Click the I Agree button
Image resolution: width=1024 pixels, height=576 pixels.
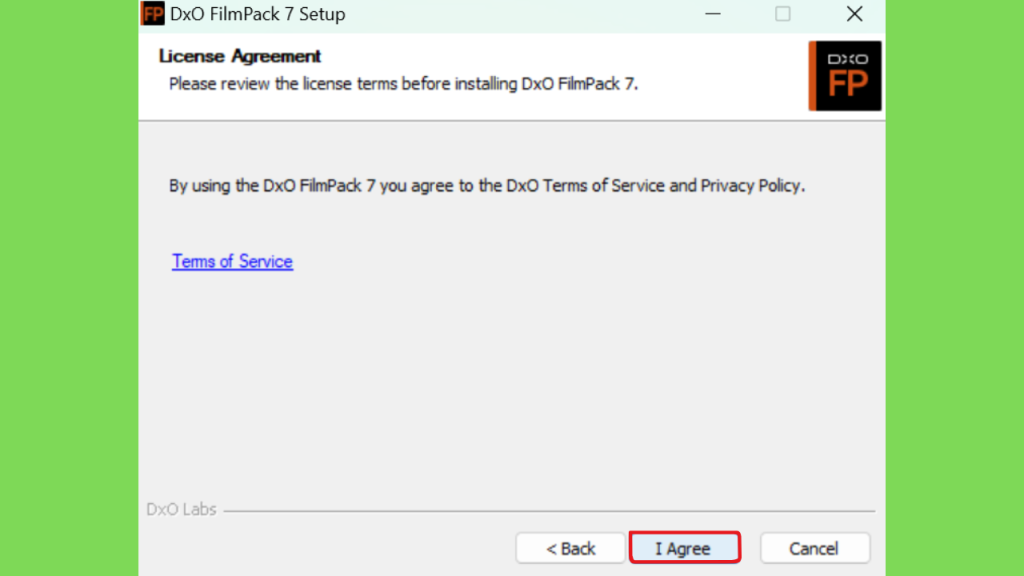pyautogui.click(x=684, y=548)
